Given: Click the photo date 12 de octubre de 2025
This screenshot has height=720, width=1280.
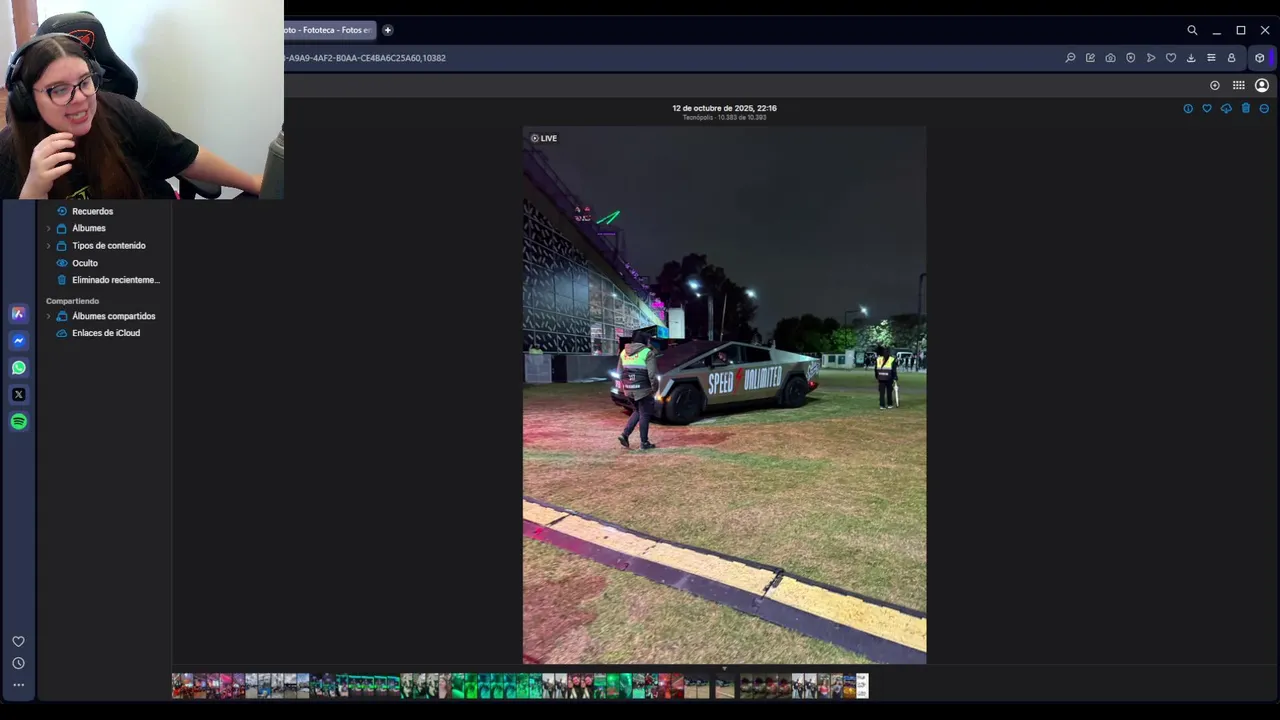Looking at the screenshot, I should [x=724, y=108].
